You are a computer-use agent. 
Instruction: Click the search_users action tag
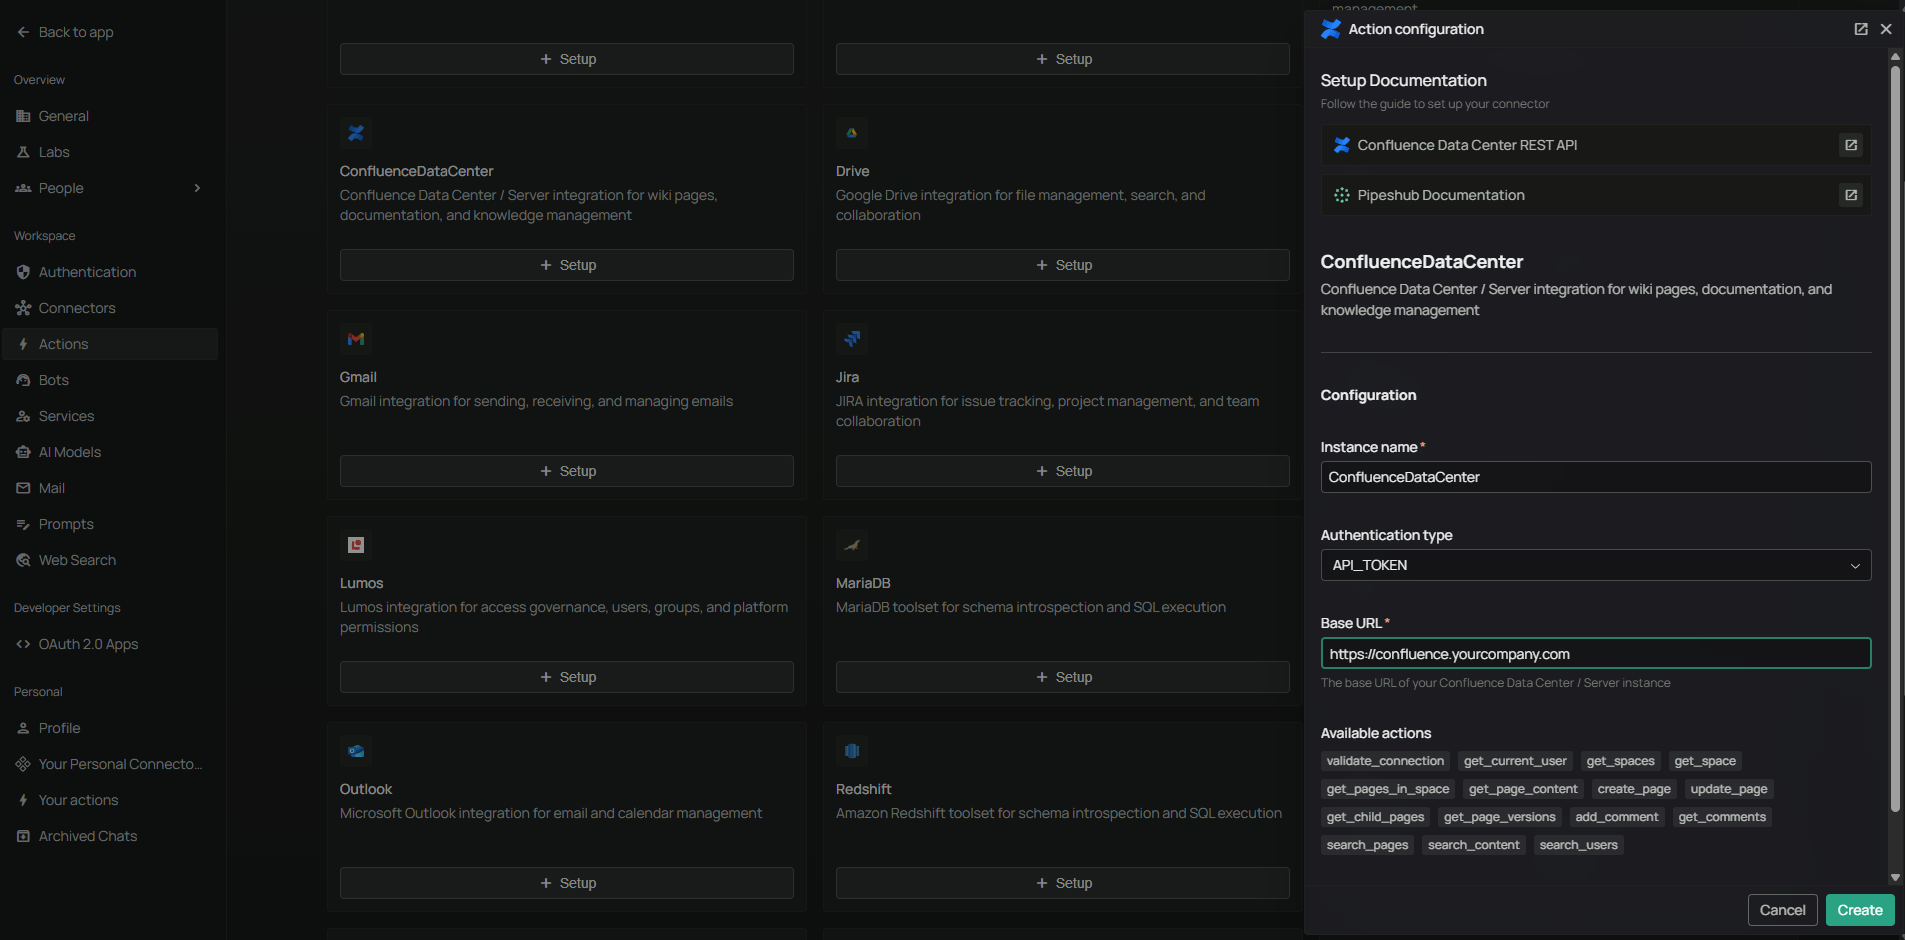tap(1579, 845)
